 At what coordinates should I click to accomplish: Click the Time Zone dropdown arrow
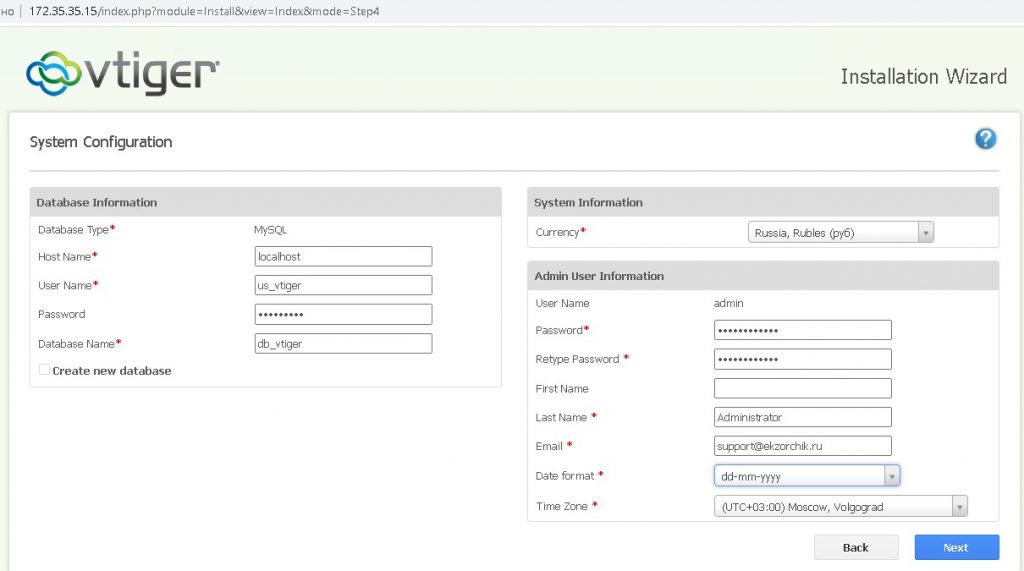point(960,507)
